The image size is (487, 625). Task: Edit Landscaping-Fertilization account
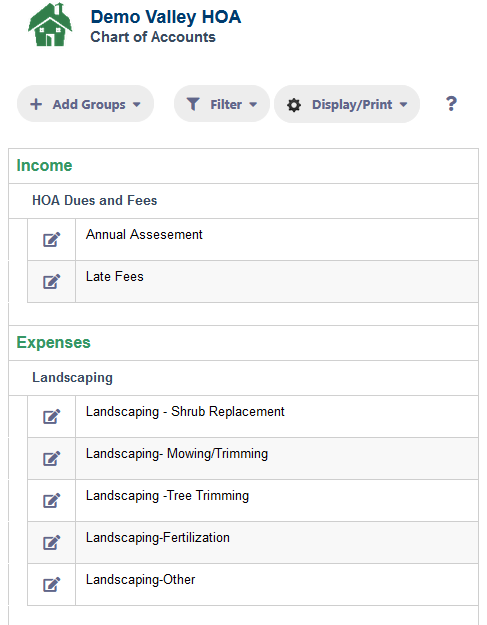pyautogui.click(x=51, y=542)
